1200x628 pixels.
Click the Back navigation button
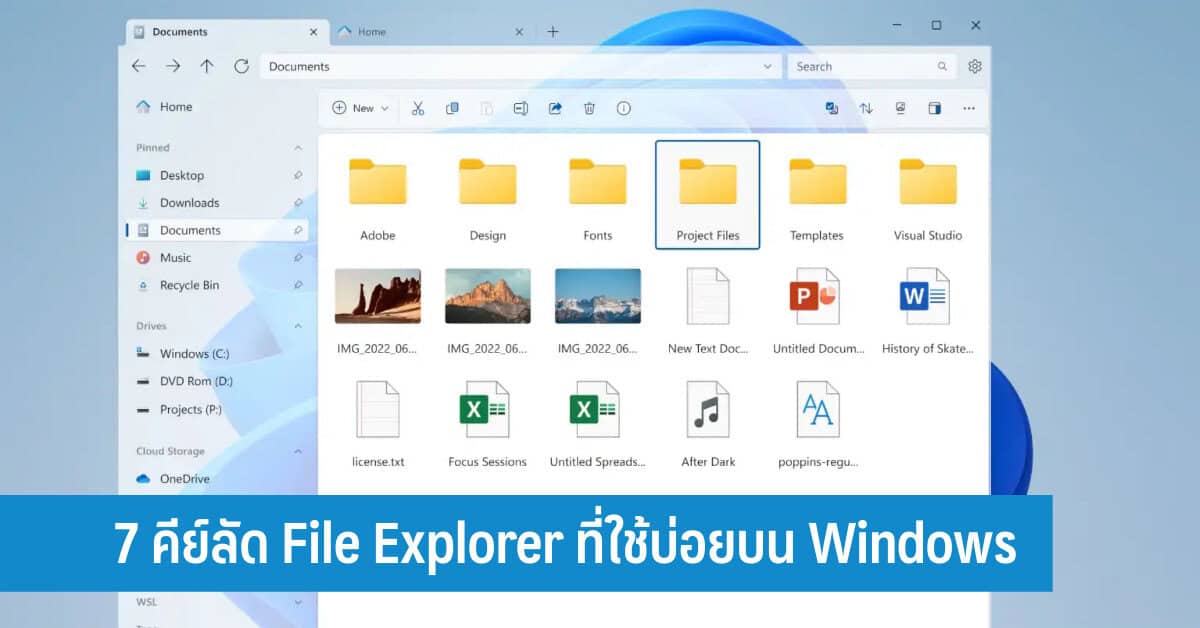(139, 66)
